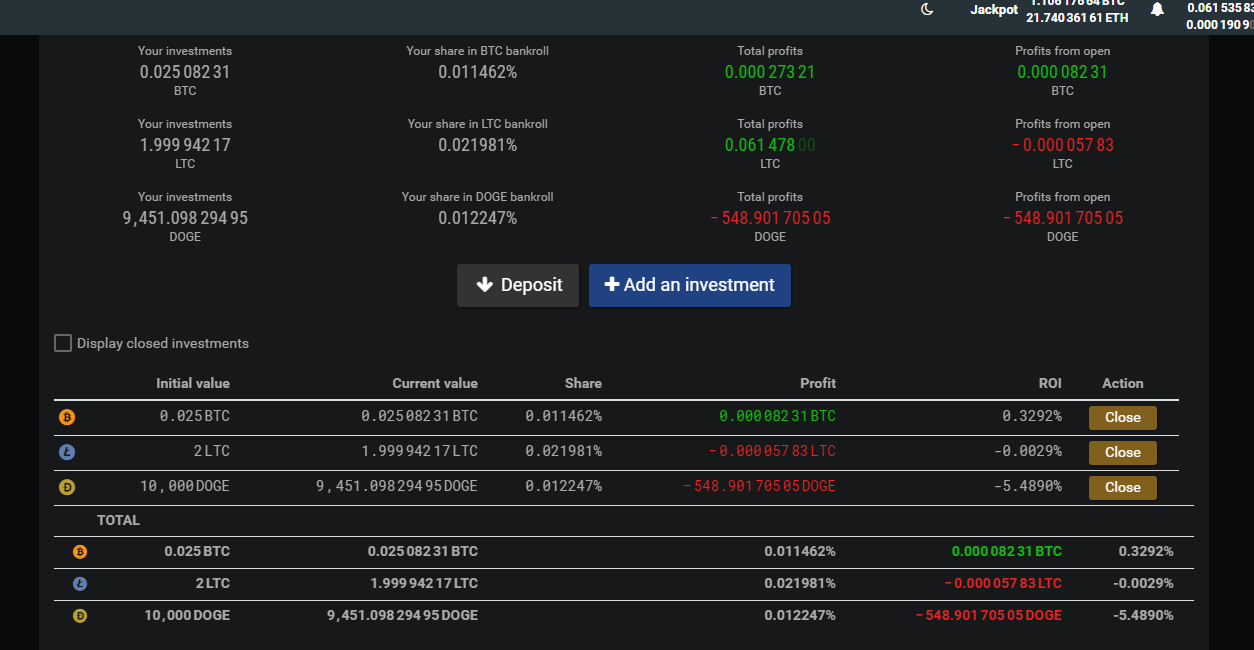The image size is (1254, 650).
Task: Click Profit column header
Action: 818,383
